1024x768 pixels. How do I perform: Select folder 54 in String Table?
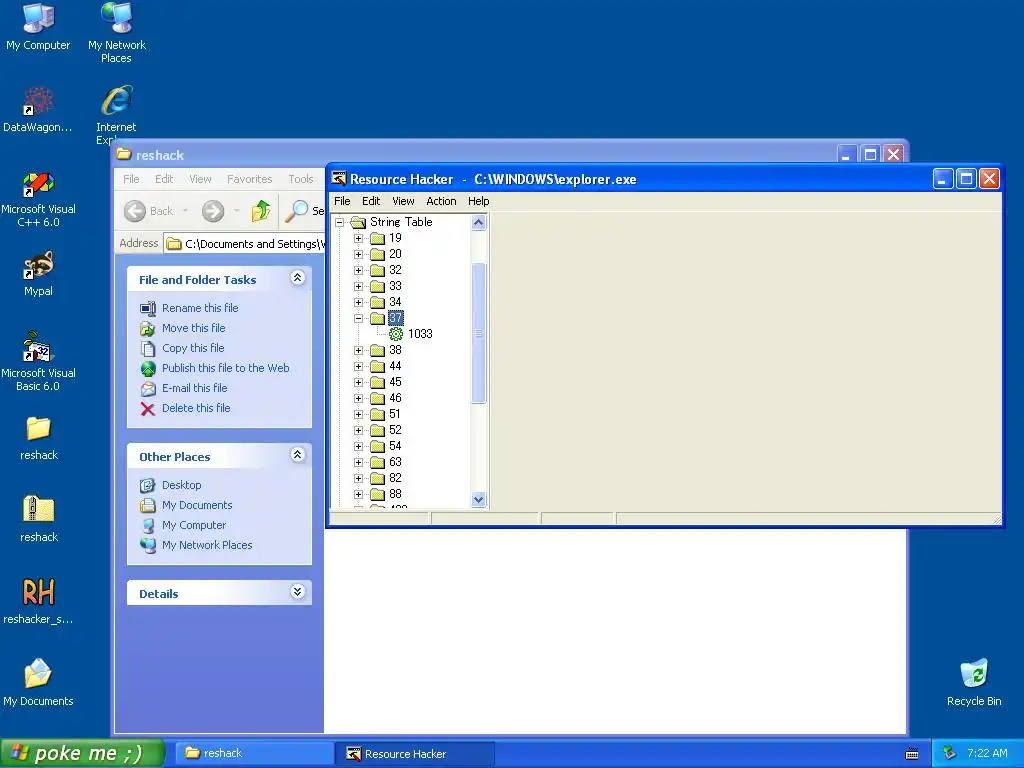click(386, 446)
